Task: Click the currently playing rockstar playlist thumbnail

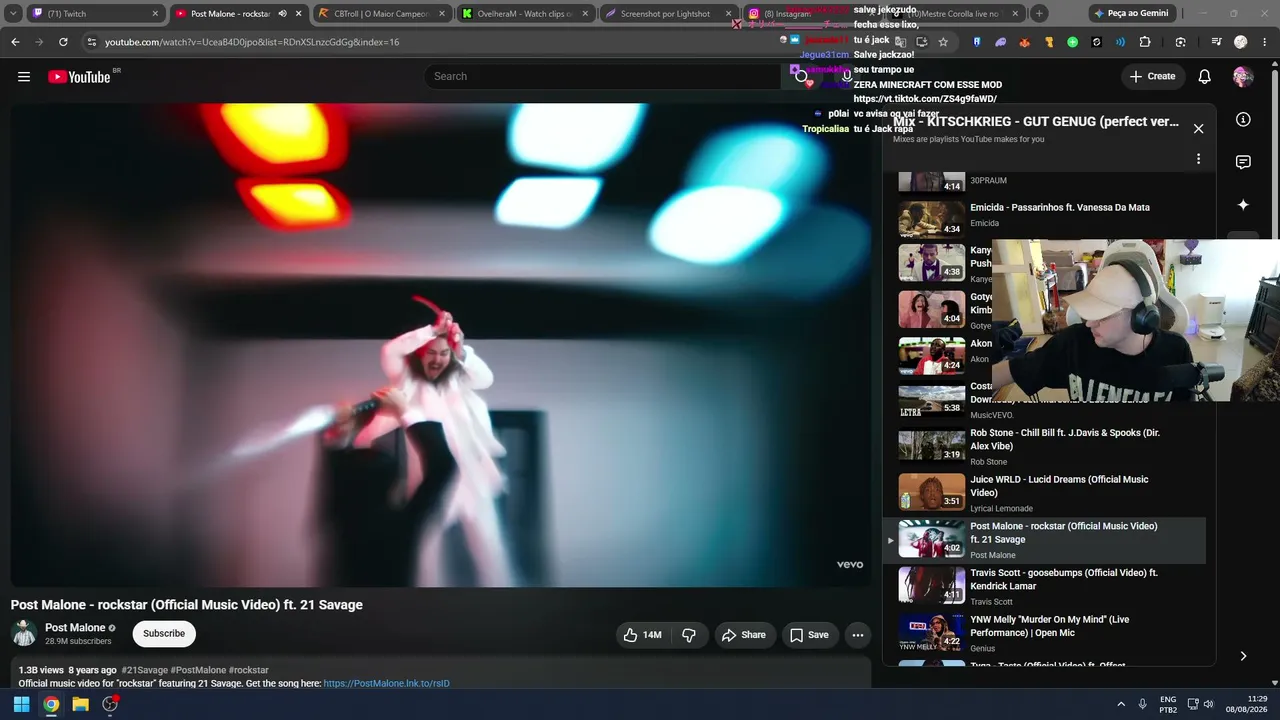Action: point(931,539)
